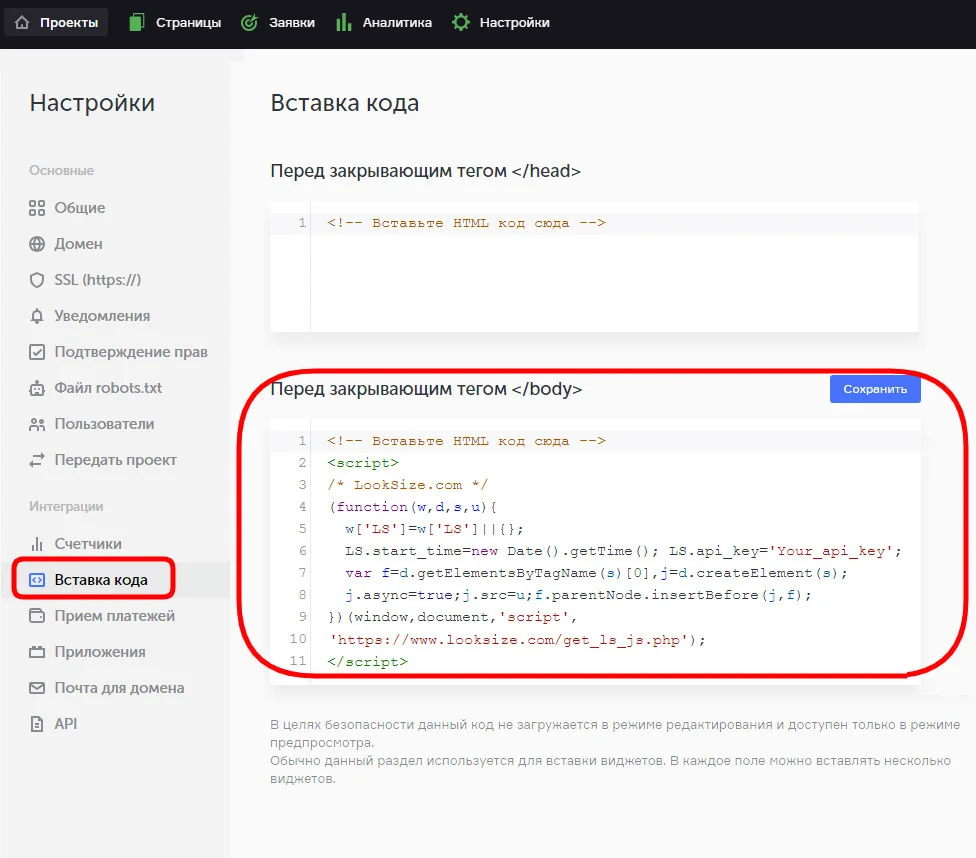Click line number 11 in body editor gutter

point(298,661)
